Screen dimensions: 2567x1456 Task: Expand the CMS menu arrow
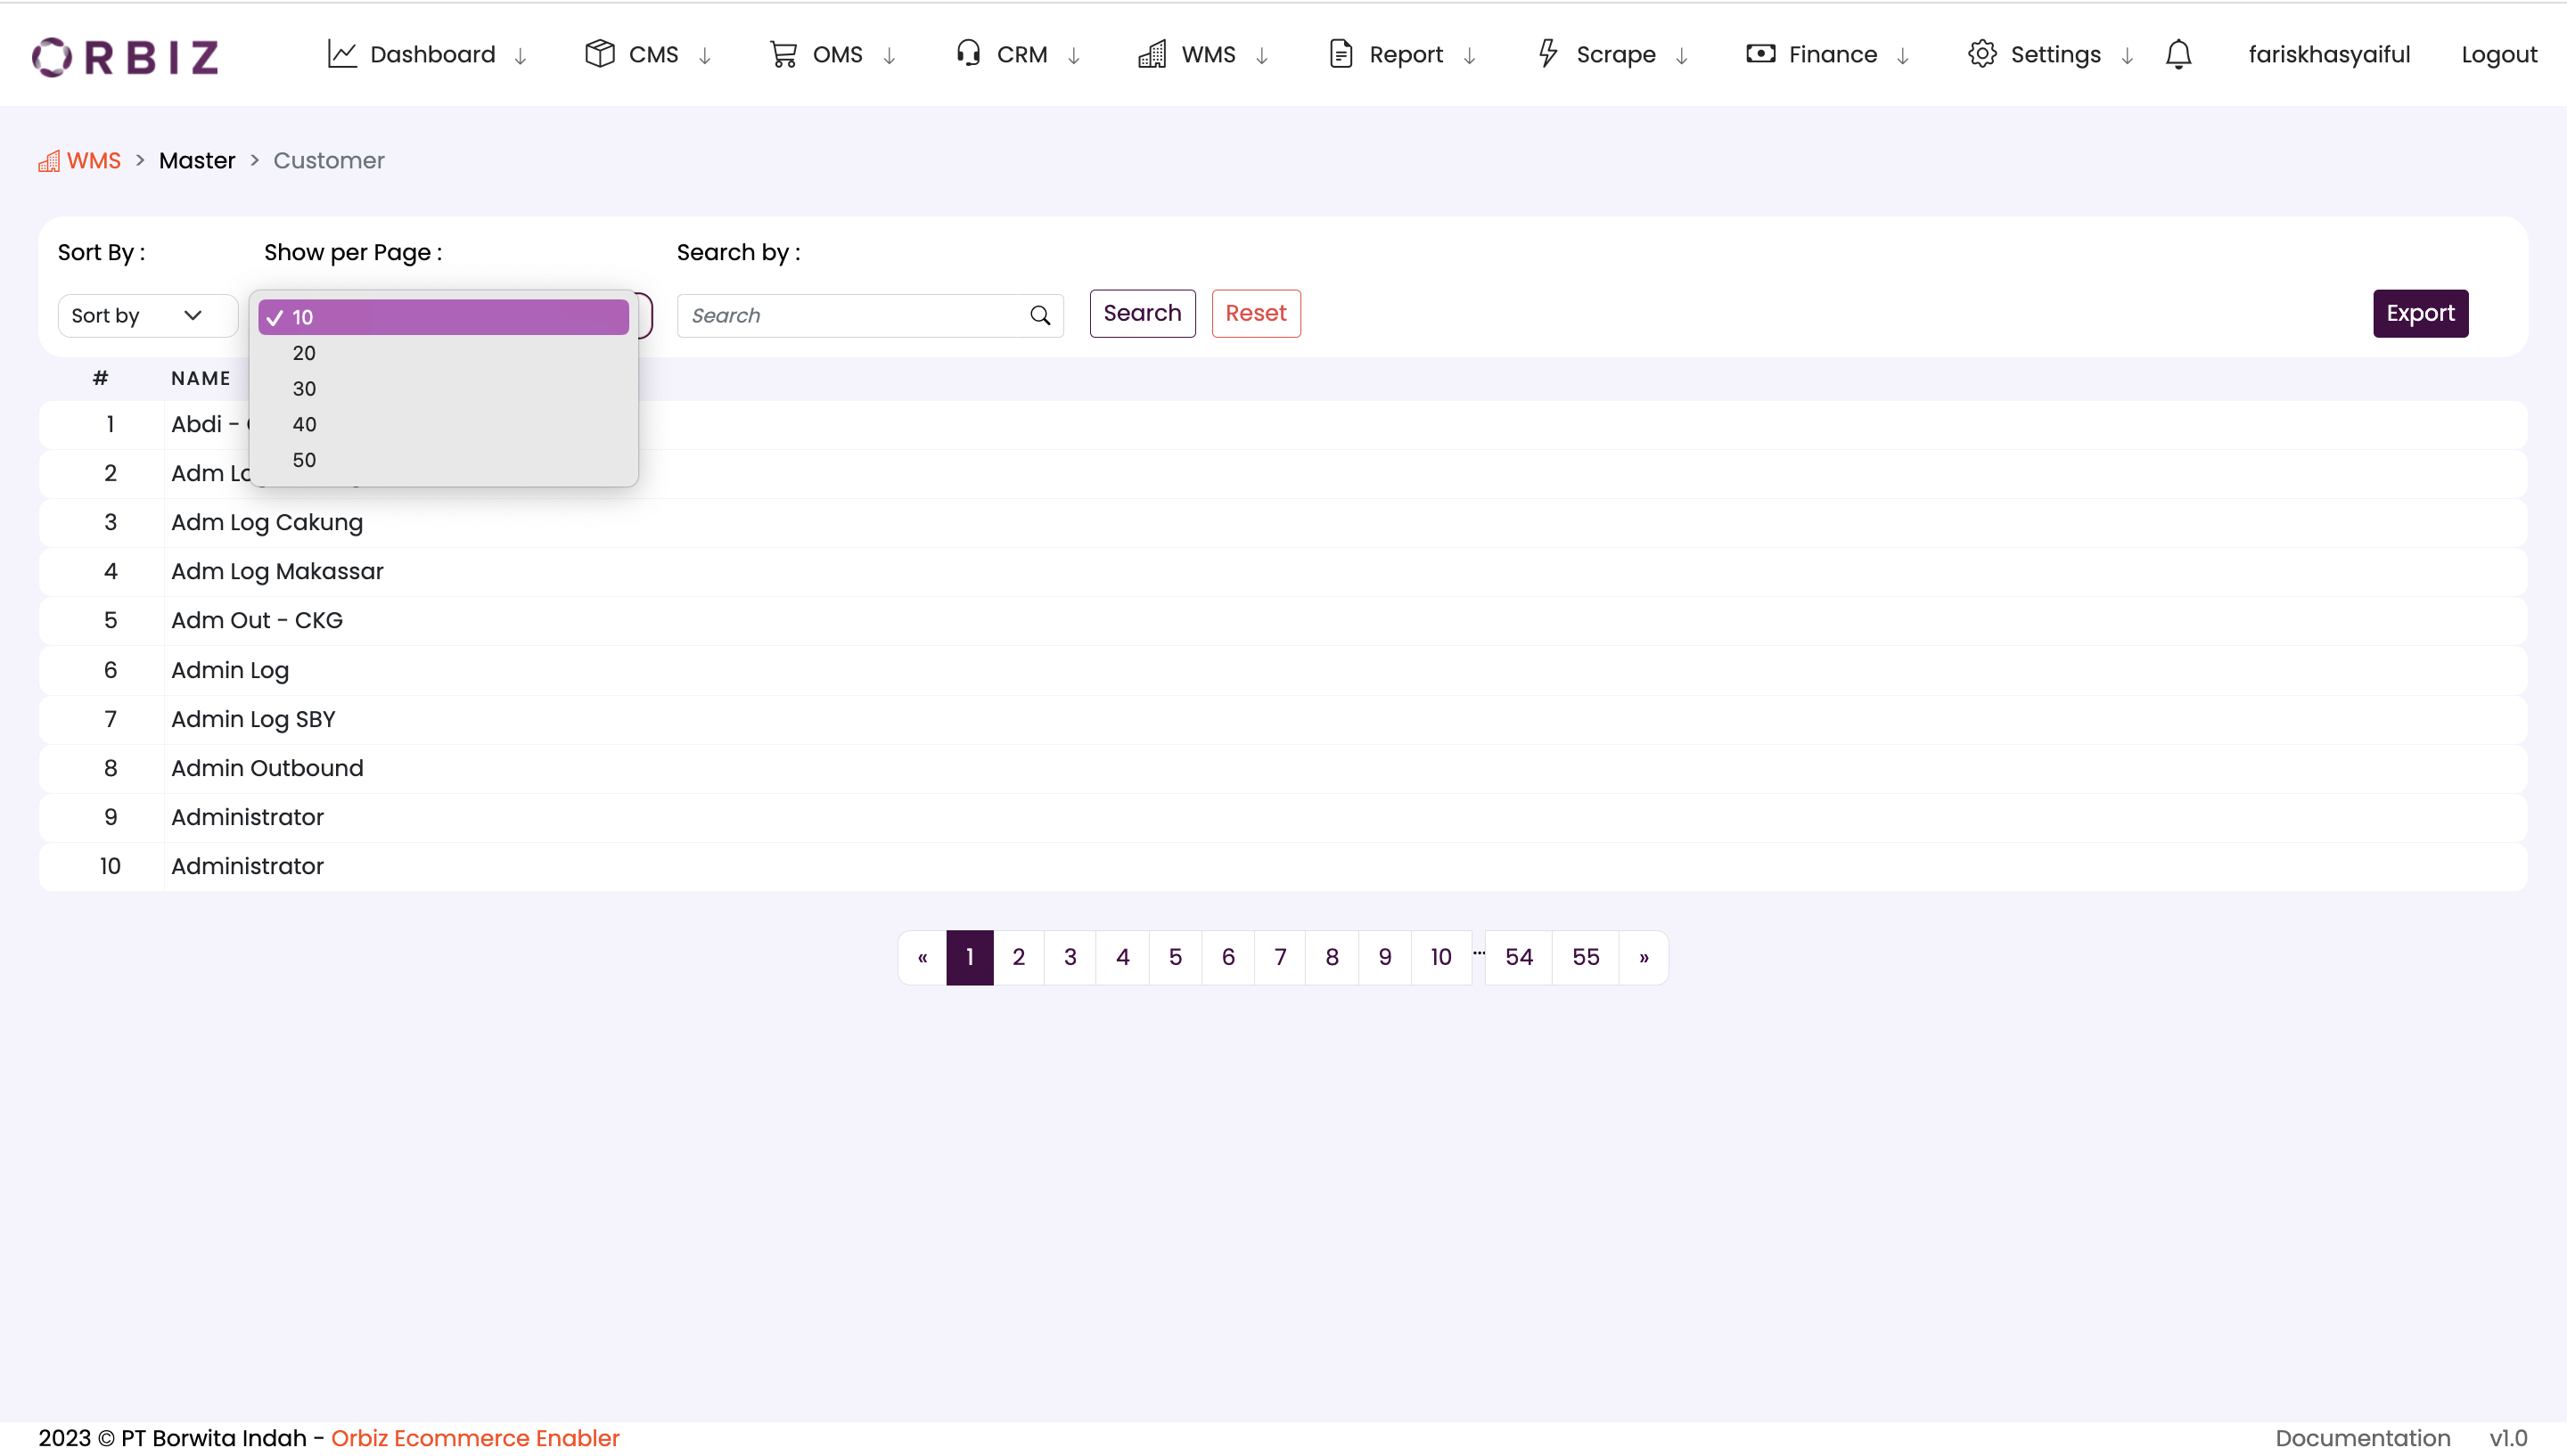[705, 56]
